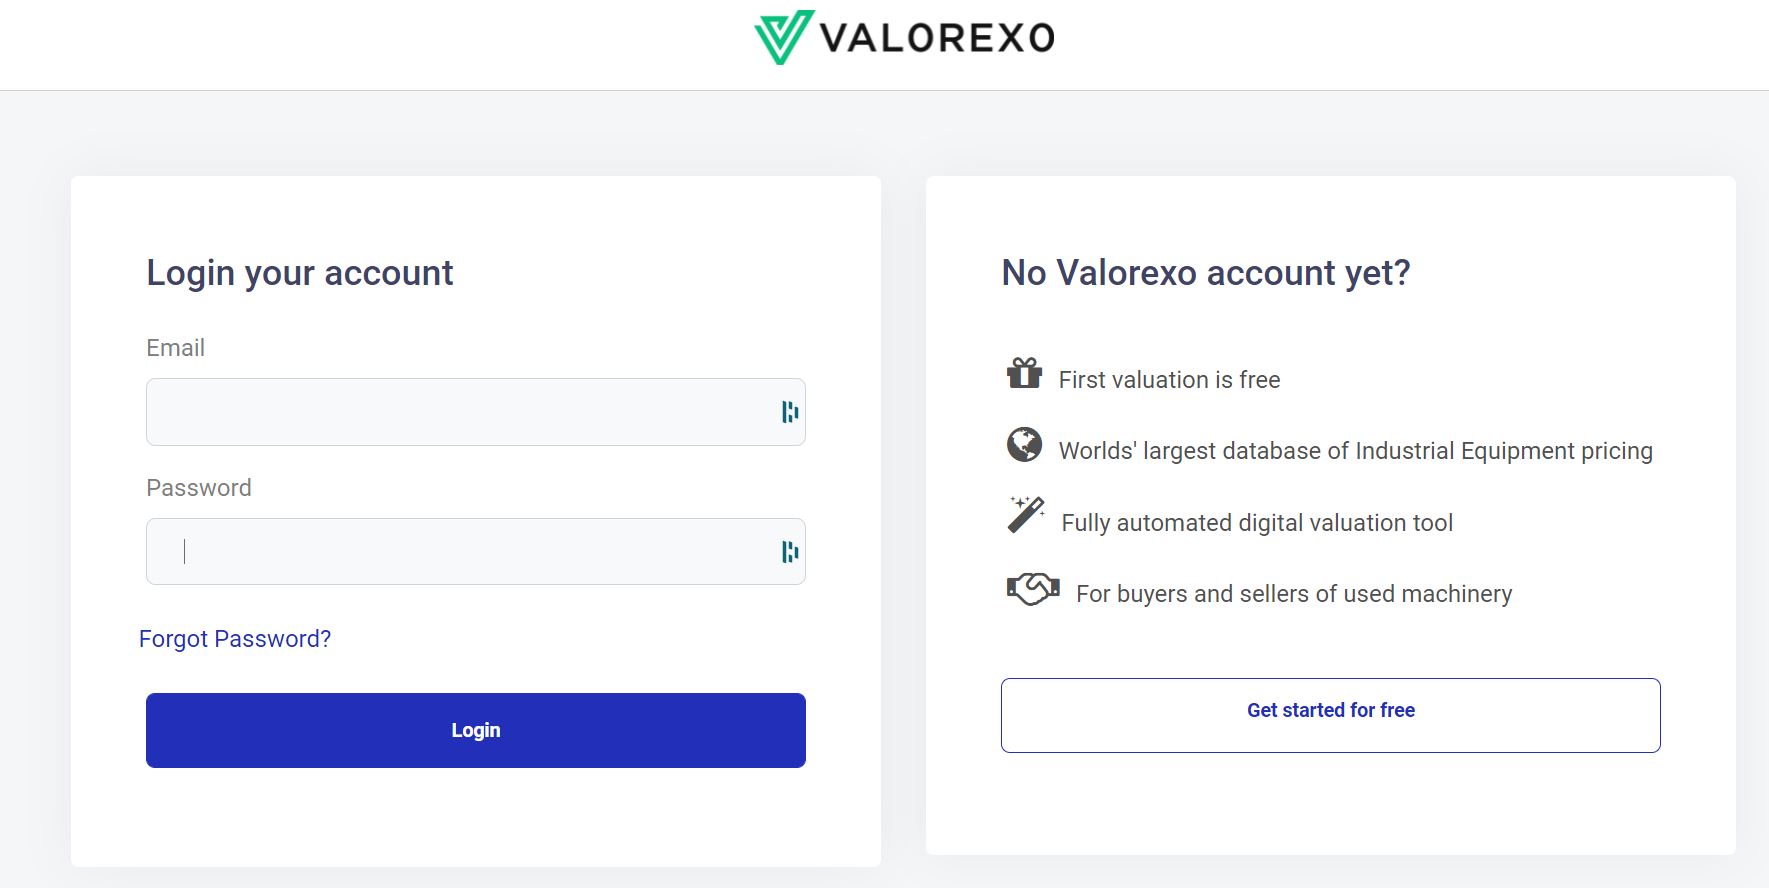The image size is (1769, 888).
Task: Focus the Email input field
Action: [x=460, y=412]
